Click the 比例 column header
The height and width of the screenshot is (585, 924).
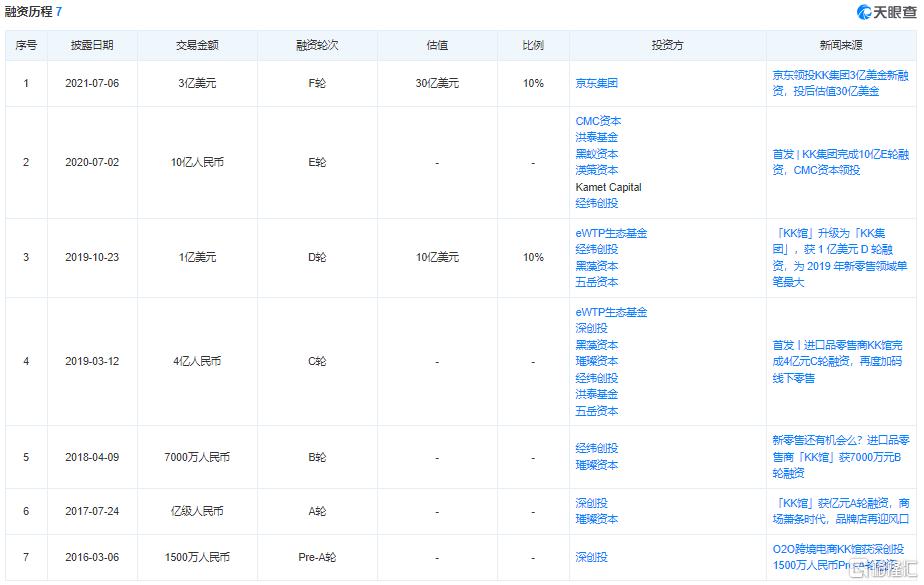(533, 45)
